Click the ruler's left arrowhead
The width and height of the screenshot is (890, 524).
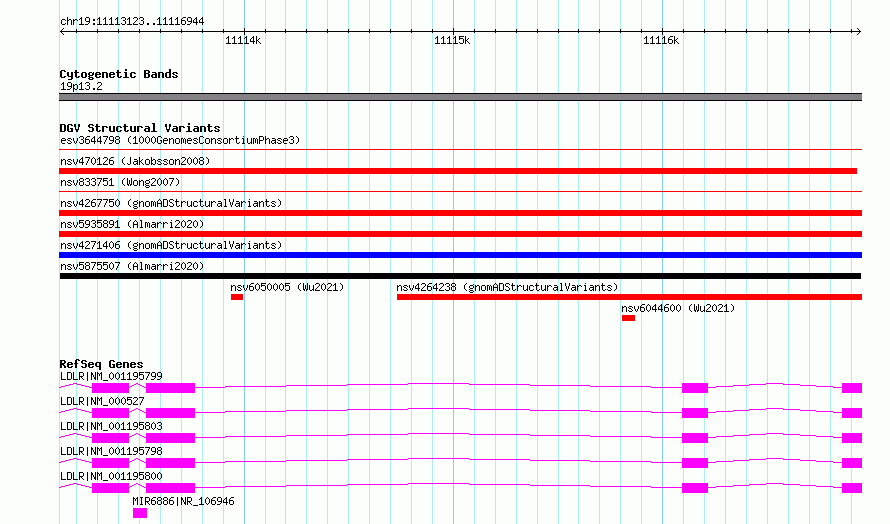click(63, 31)
